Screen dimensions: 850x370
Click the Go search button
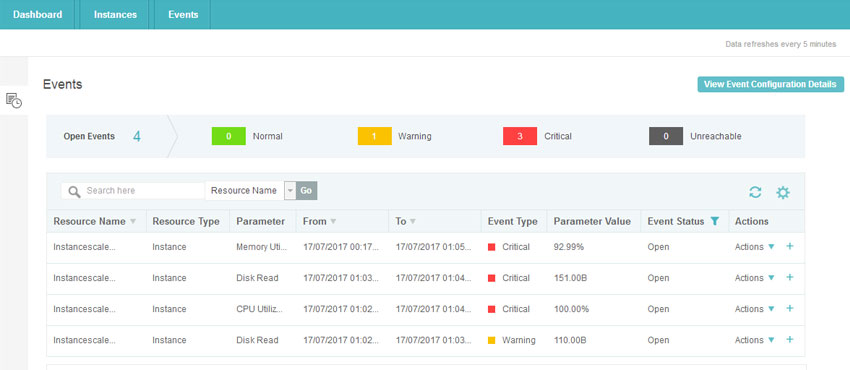306,191
